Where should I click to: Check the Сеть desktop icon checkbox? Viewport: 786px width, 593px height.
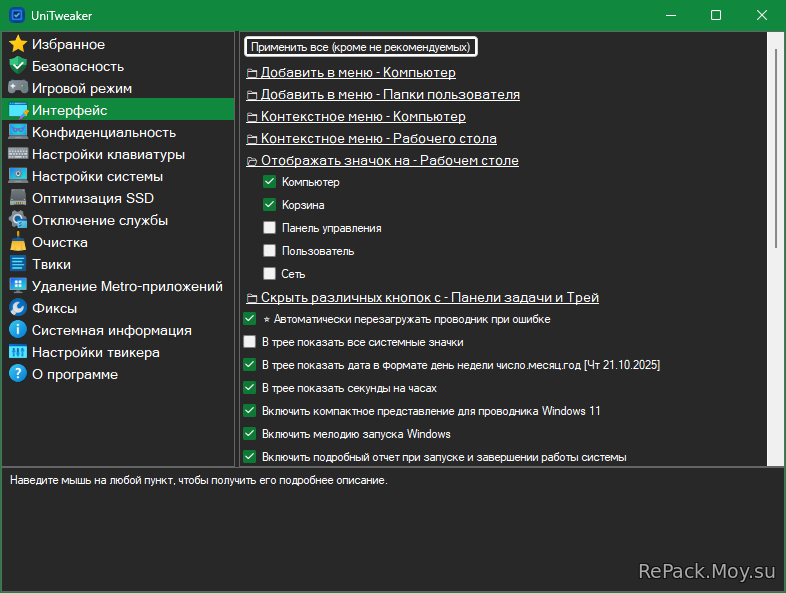[269, 274]
